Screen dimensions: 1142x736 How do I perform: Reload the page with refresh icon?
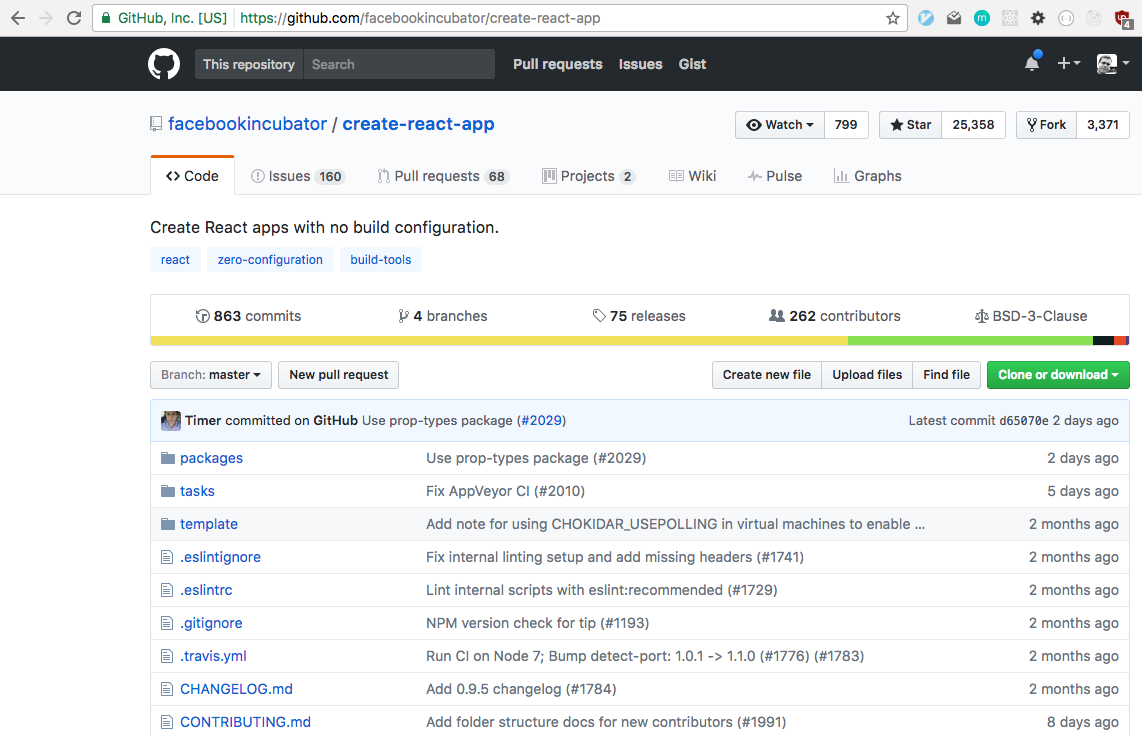tap(74, 18)
